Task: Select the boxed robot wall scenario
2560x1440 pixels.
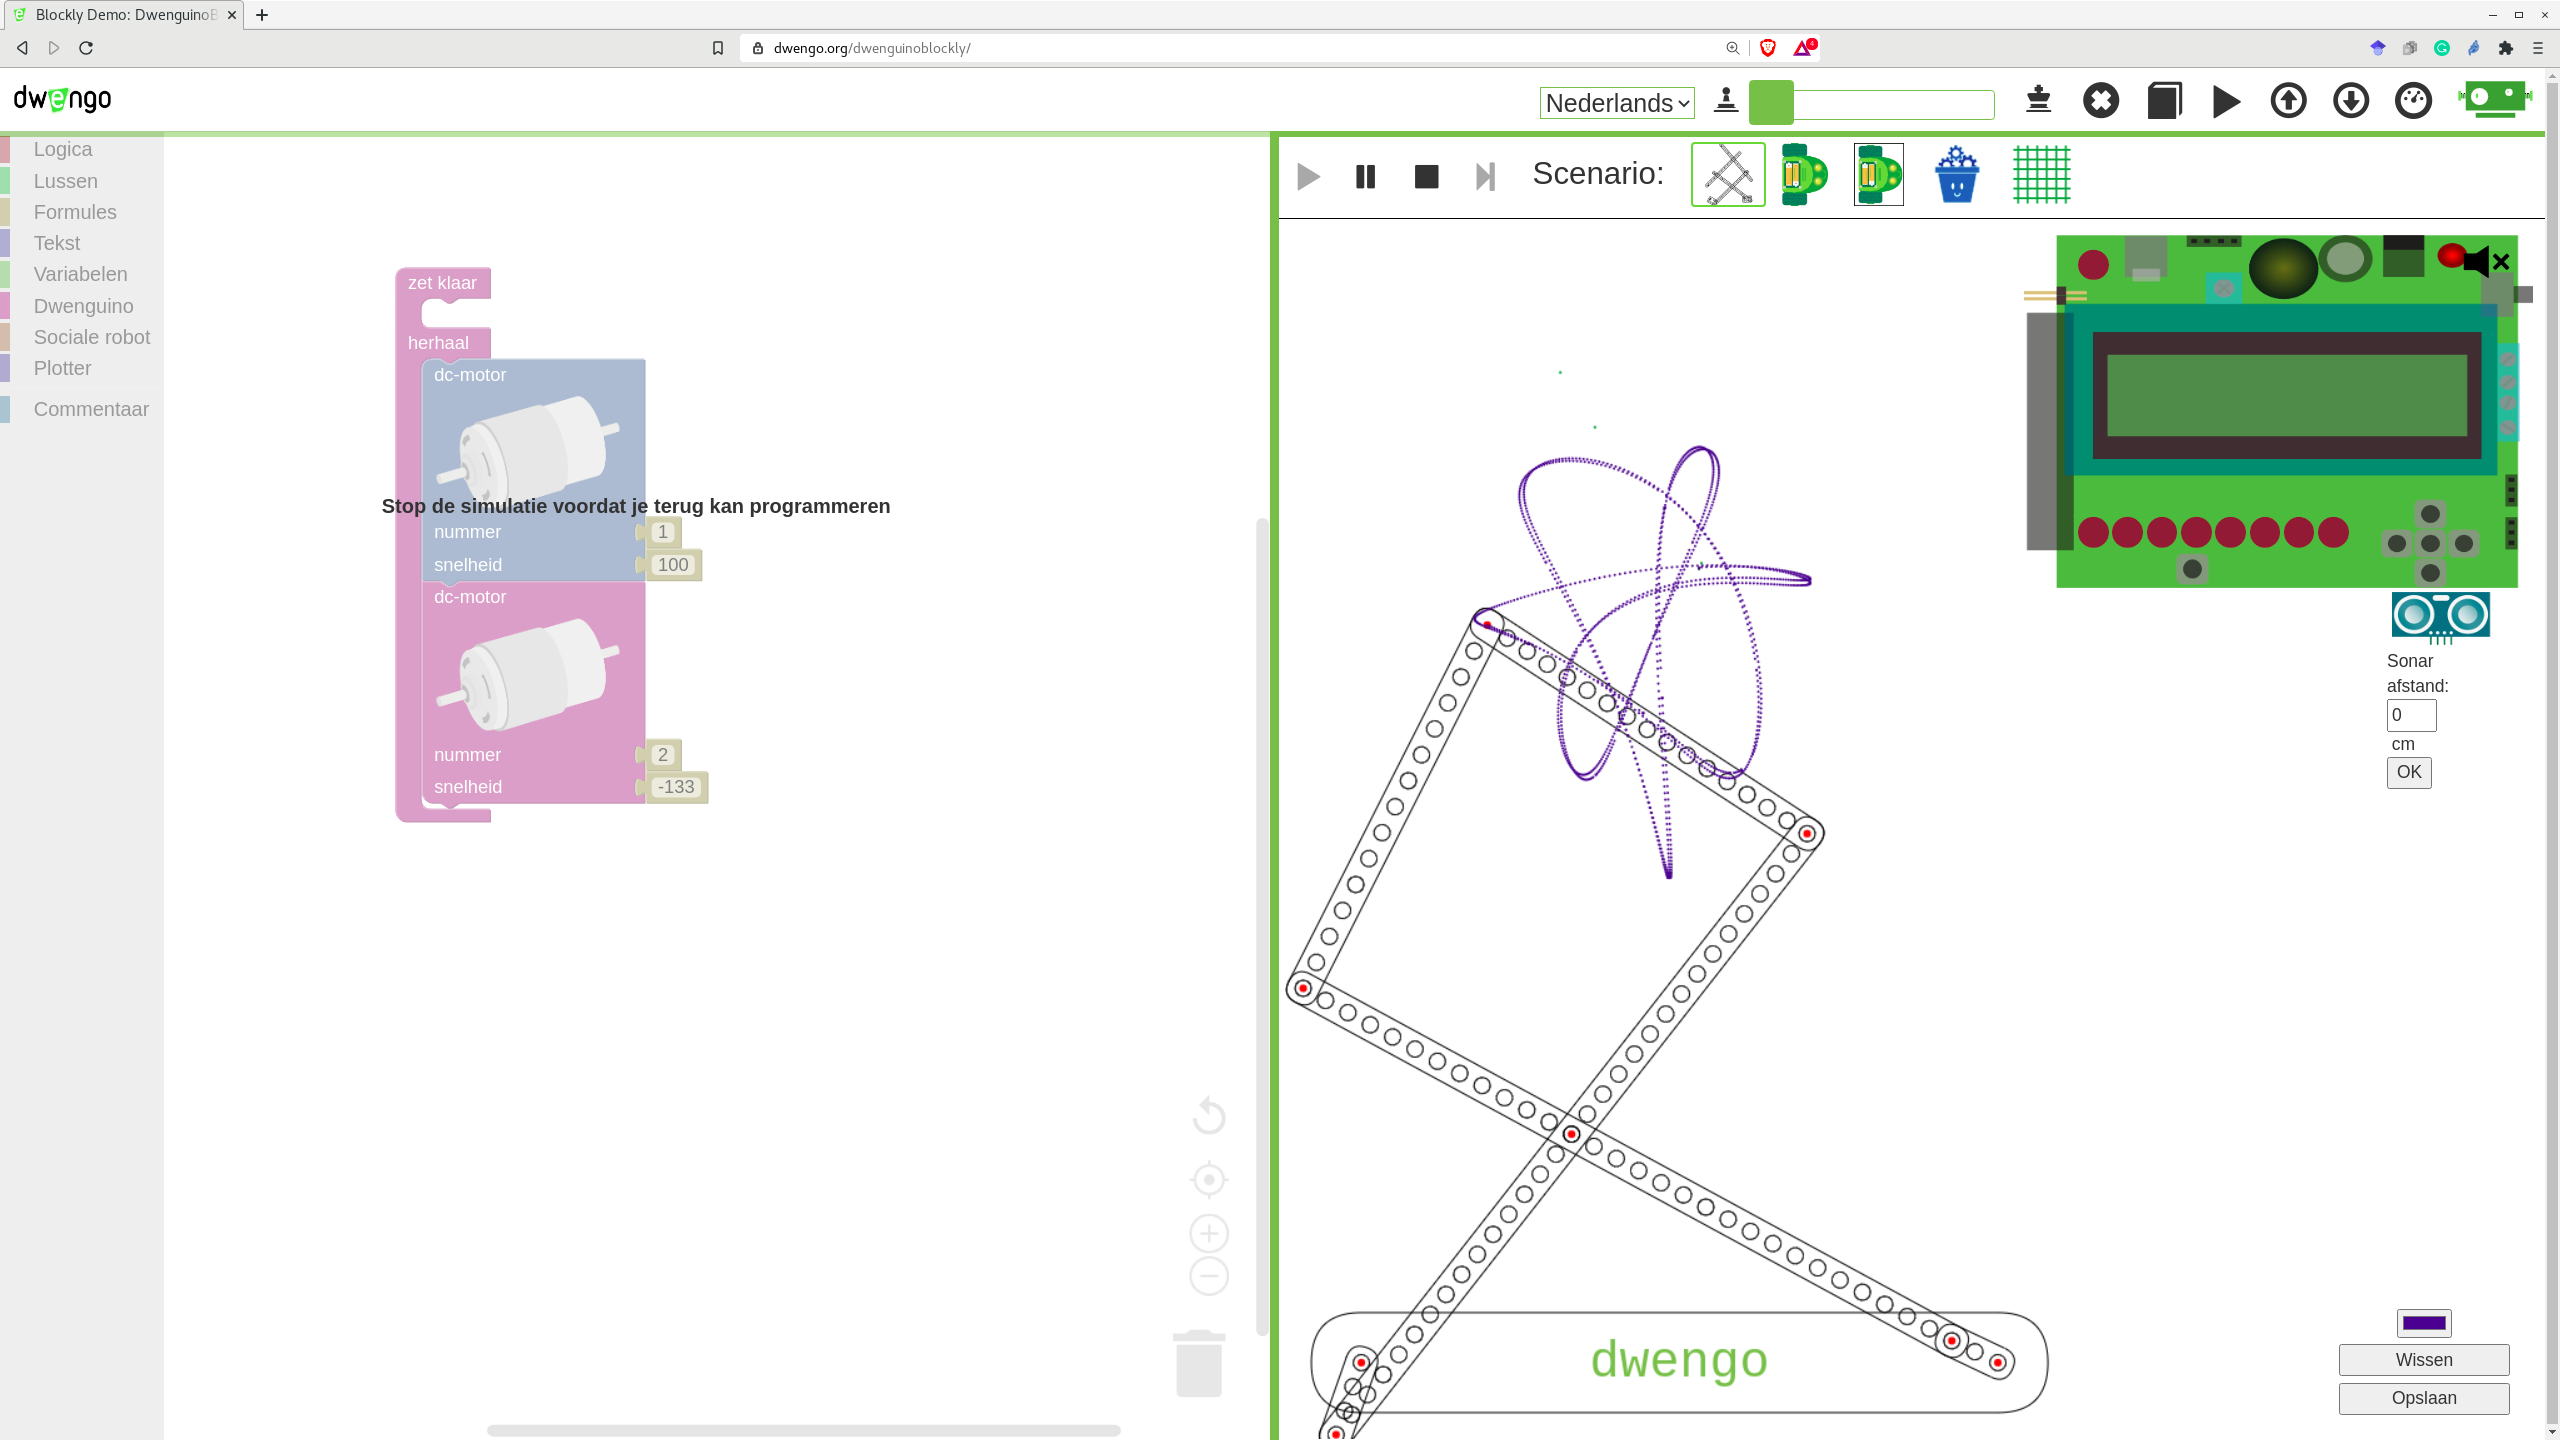Action: 1879,175
